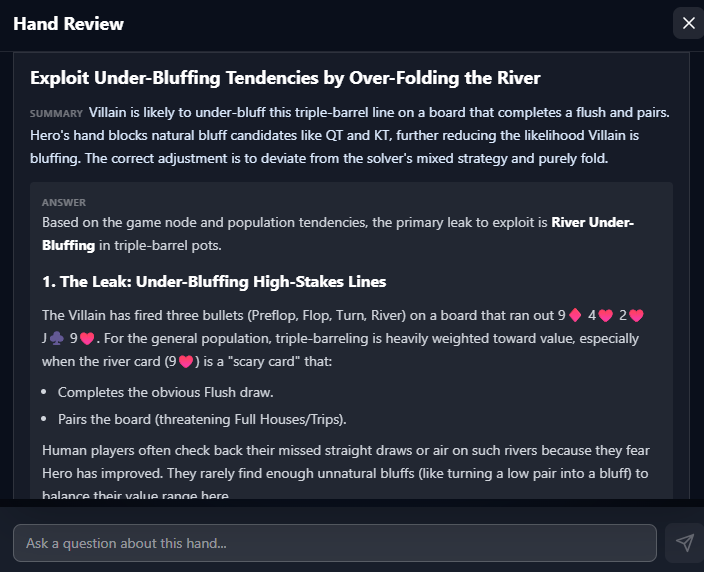Click the 'Hand Review' panel title

[69, 24]
